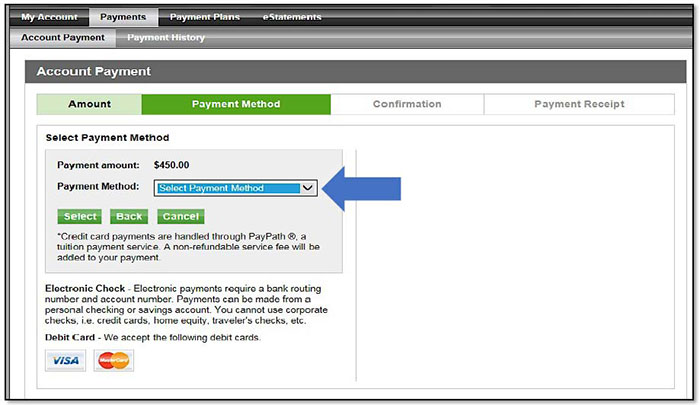Open the Select Payment Method dropdown
Viewport: 700px width, 405px height.
click(x=236, y=188)
